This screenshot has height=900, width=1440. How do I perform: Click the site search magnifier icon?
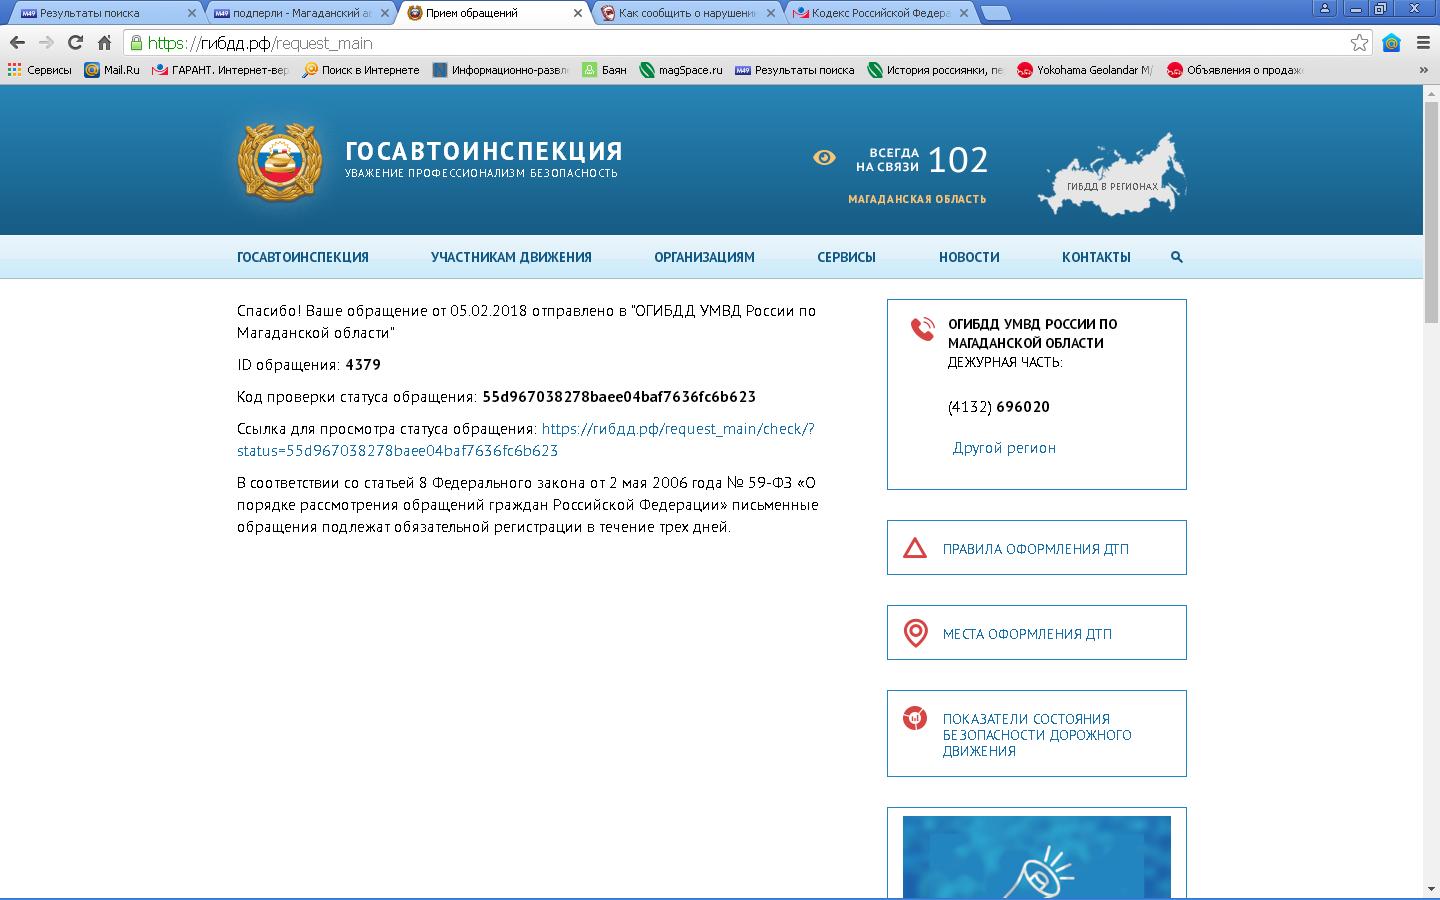click(x=1176, y=257)
